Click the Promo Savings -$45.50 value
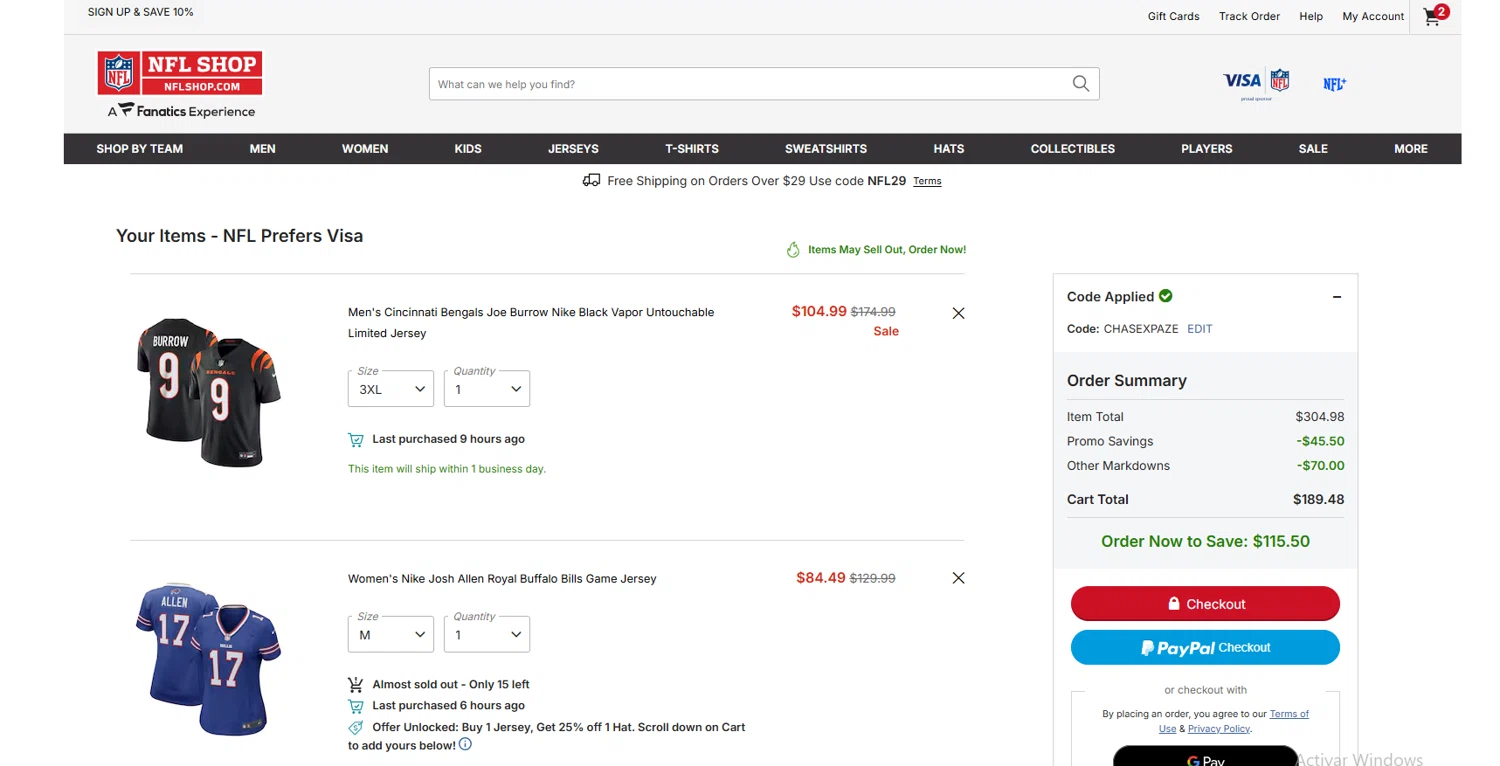1500x766 pixels. [1320, 441]
